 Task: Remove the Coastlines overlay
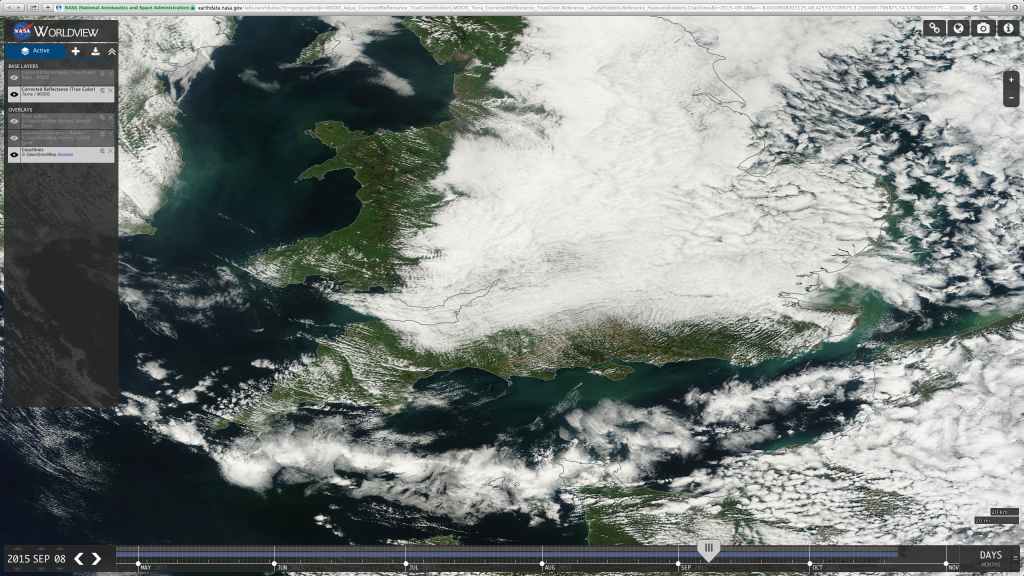pos(110,151)
